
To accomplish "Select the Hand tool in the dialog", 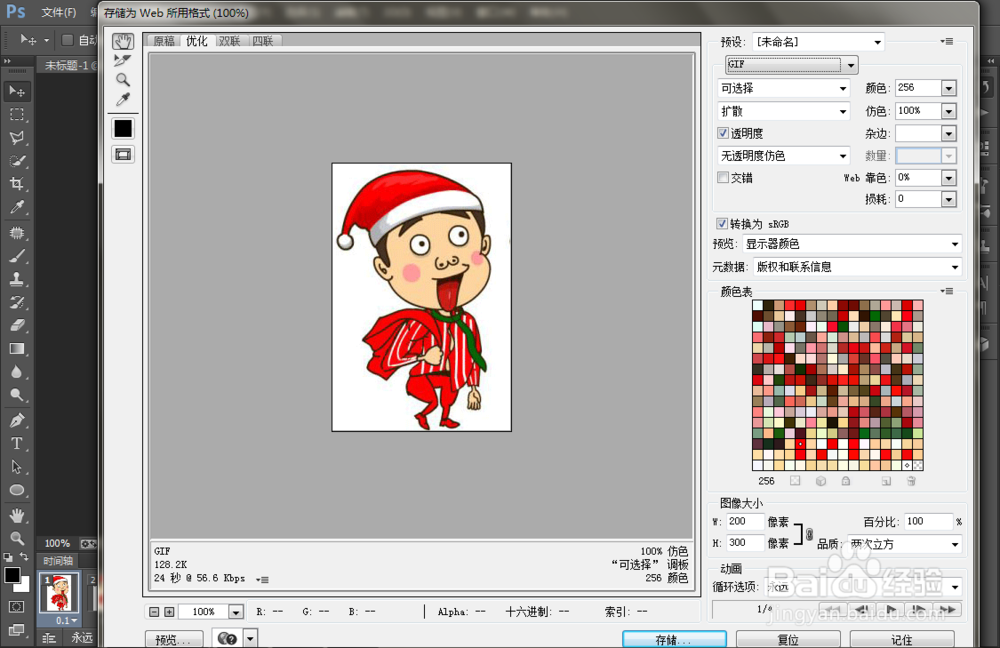I will click(x=122, y=40).
